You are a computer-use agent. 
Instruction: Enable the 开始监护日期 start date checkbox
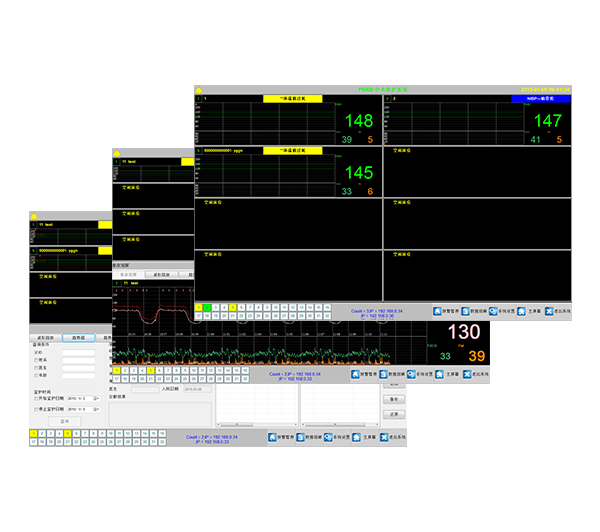coord(37,398)
